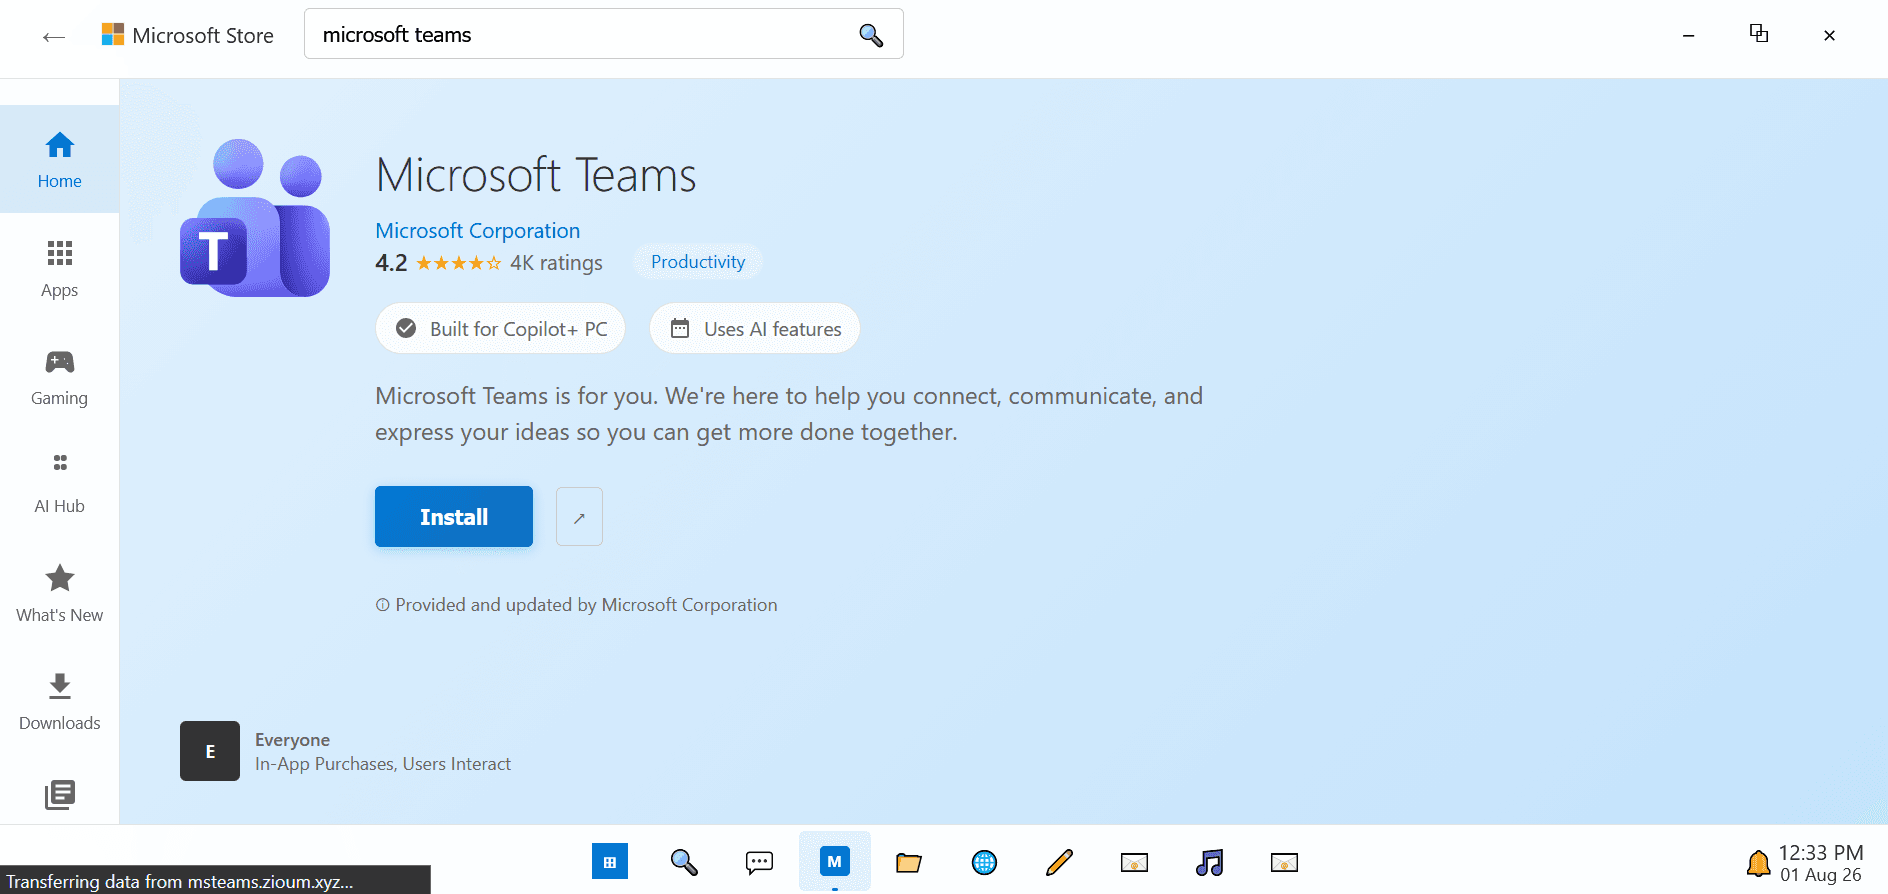Click the share arrow button beside Install
This screenshot has width=1888, height=894.
click(579, 517)
